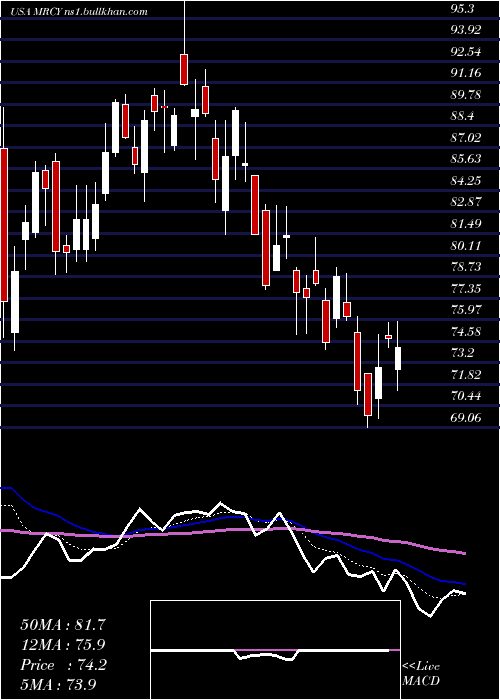Click the Price : 74.2 readout
The height and width of the screenshot is (700, 500).
63,665
